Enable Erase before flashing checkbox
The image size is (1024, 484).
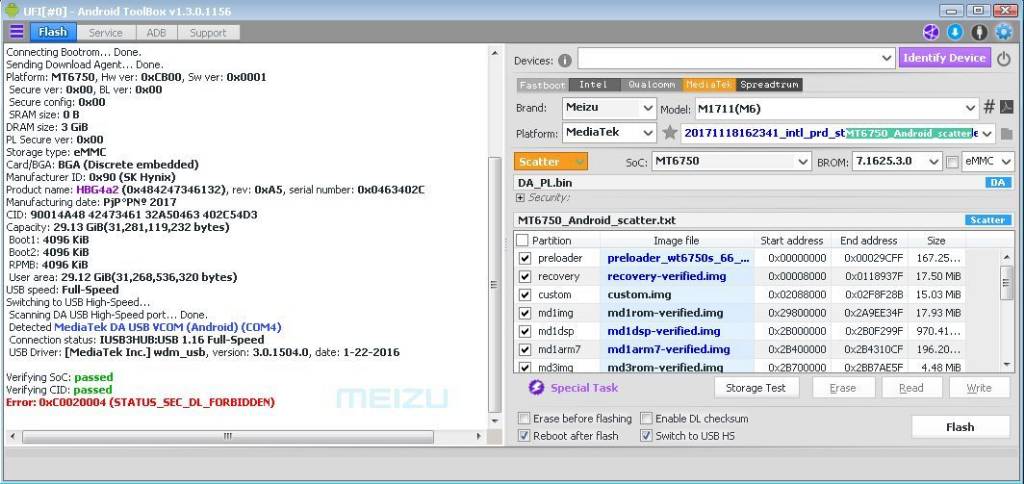point(524,419)
